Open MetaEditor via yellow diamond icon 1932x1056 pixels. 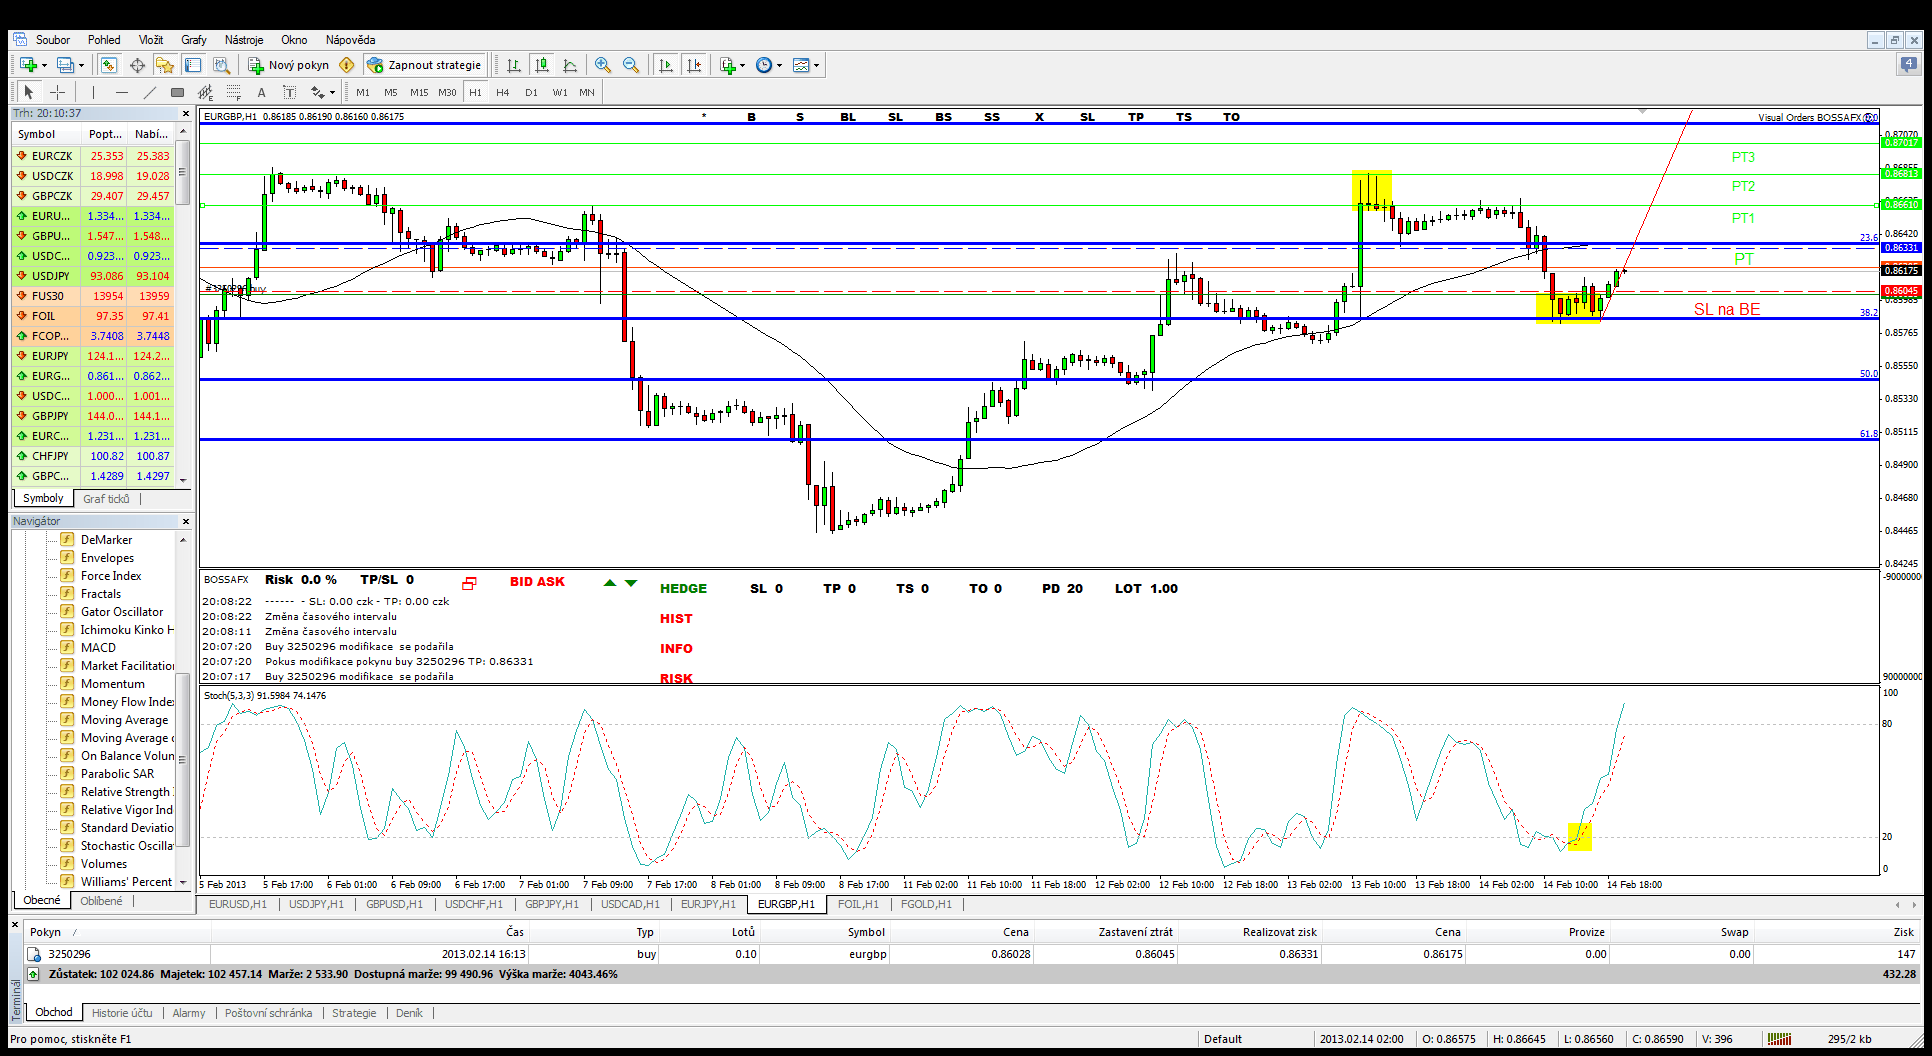pos(347,65)
